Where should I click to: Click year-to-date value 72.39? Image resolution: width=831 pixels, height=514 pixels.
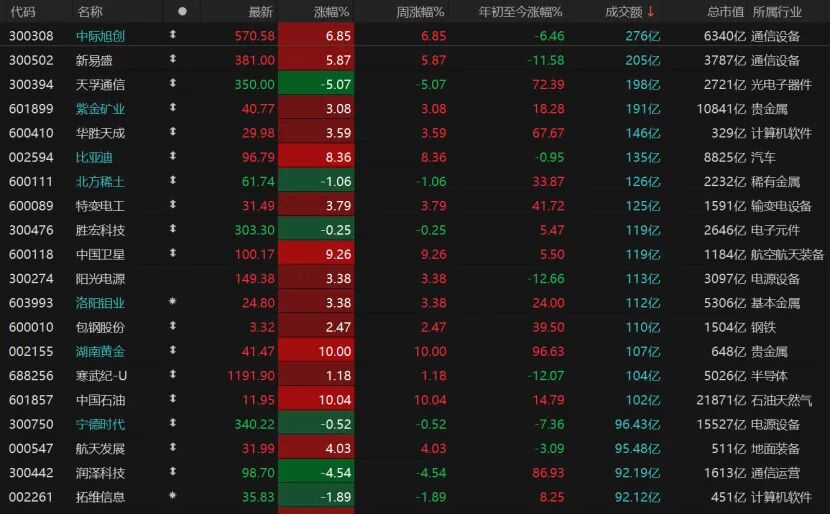[548, 85]
